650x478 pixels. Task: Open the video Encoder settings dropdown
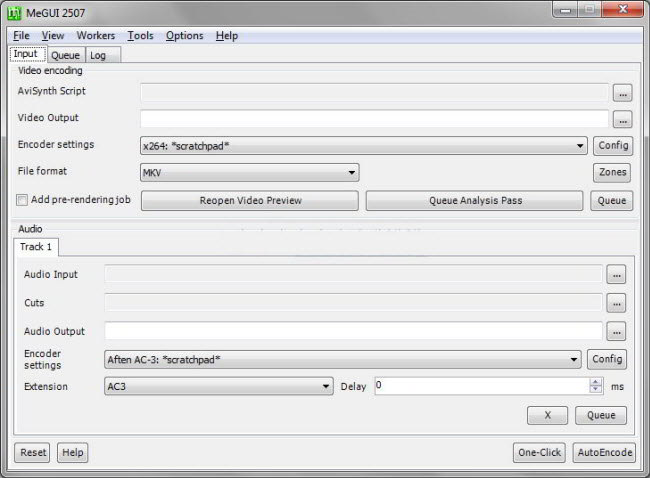tap(364, 146)
